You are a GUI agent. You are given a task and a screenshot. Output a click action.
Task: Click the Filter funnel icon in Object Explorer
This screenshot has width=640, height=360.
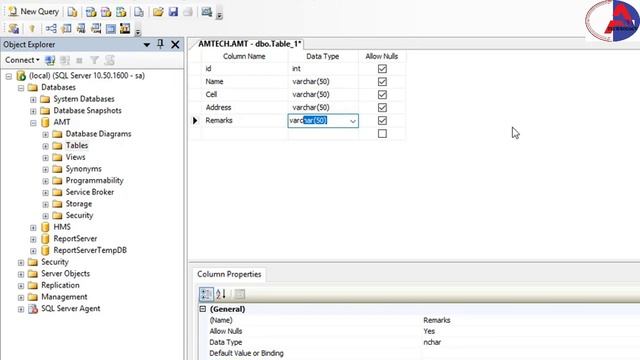click(x=95, y=60)
